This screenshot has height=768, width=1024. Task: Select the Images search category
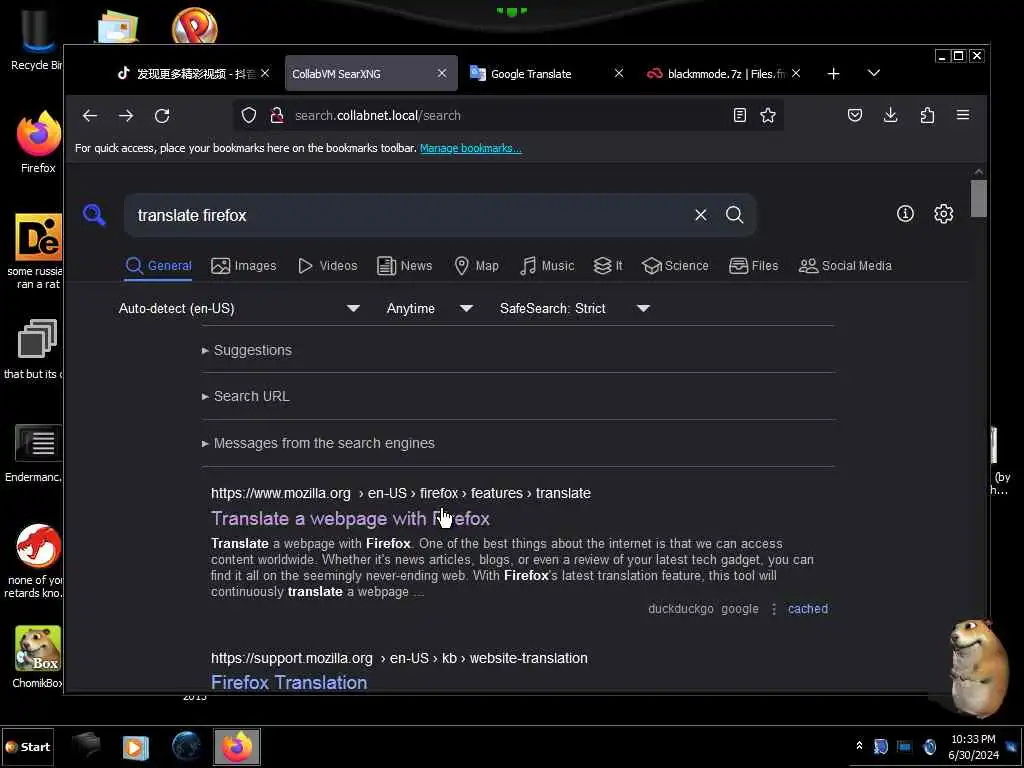click(244, 266)
